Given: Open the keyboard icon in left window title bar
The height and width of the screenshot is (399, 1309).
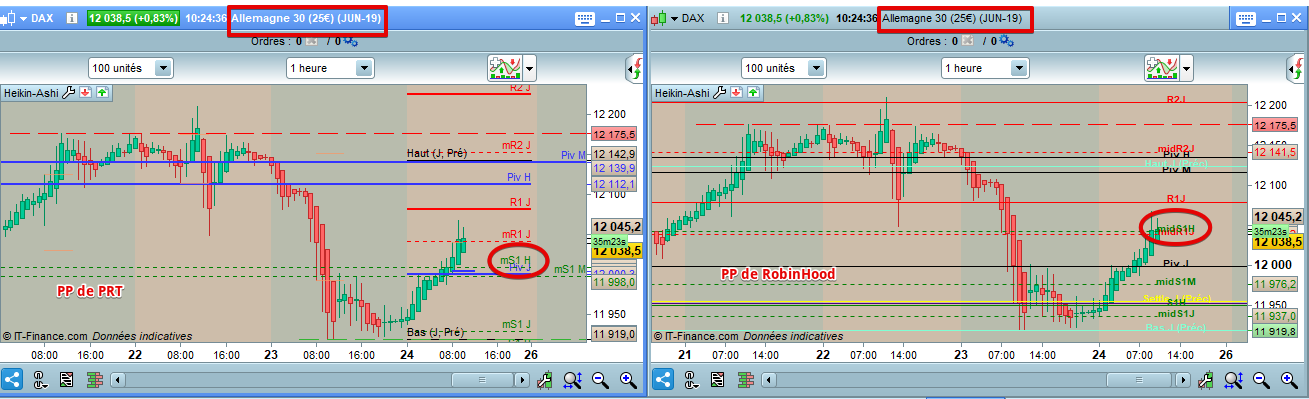Looking at the screenshot, I should click(x=584, y=18).
